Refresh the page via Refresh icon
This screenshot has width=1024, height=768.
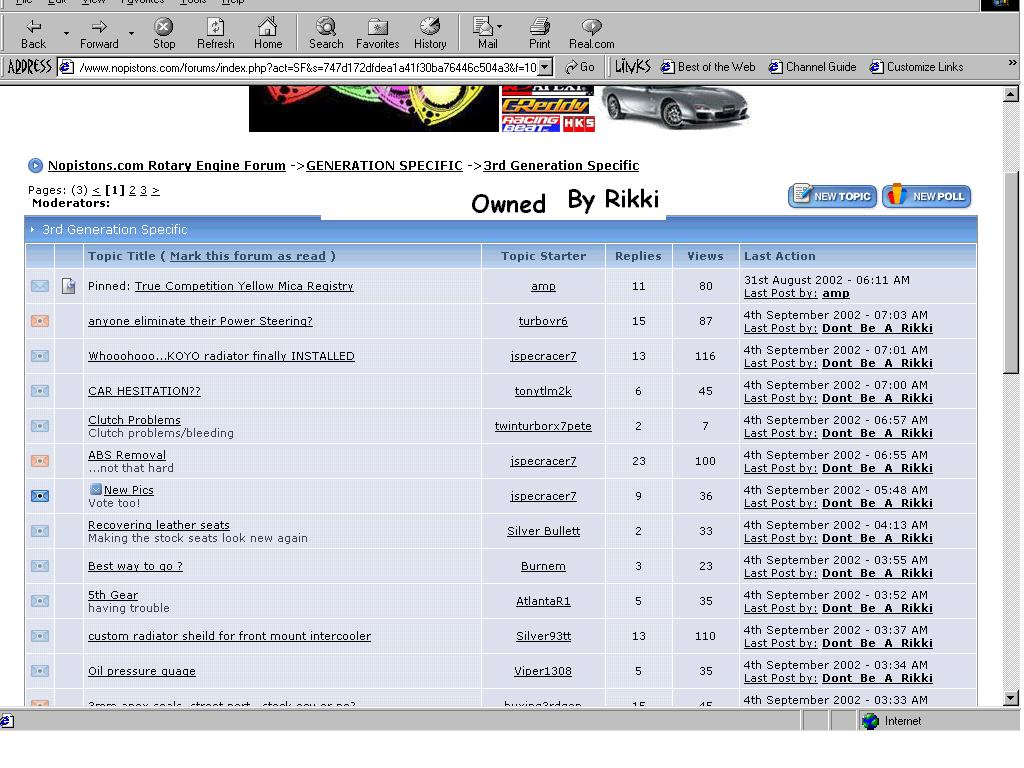pyautogui.click(x=215, y=27)
